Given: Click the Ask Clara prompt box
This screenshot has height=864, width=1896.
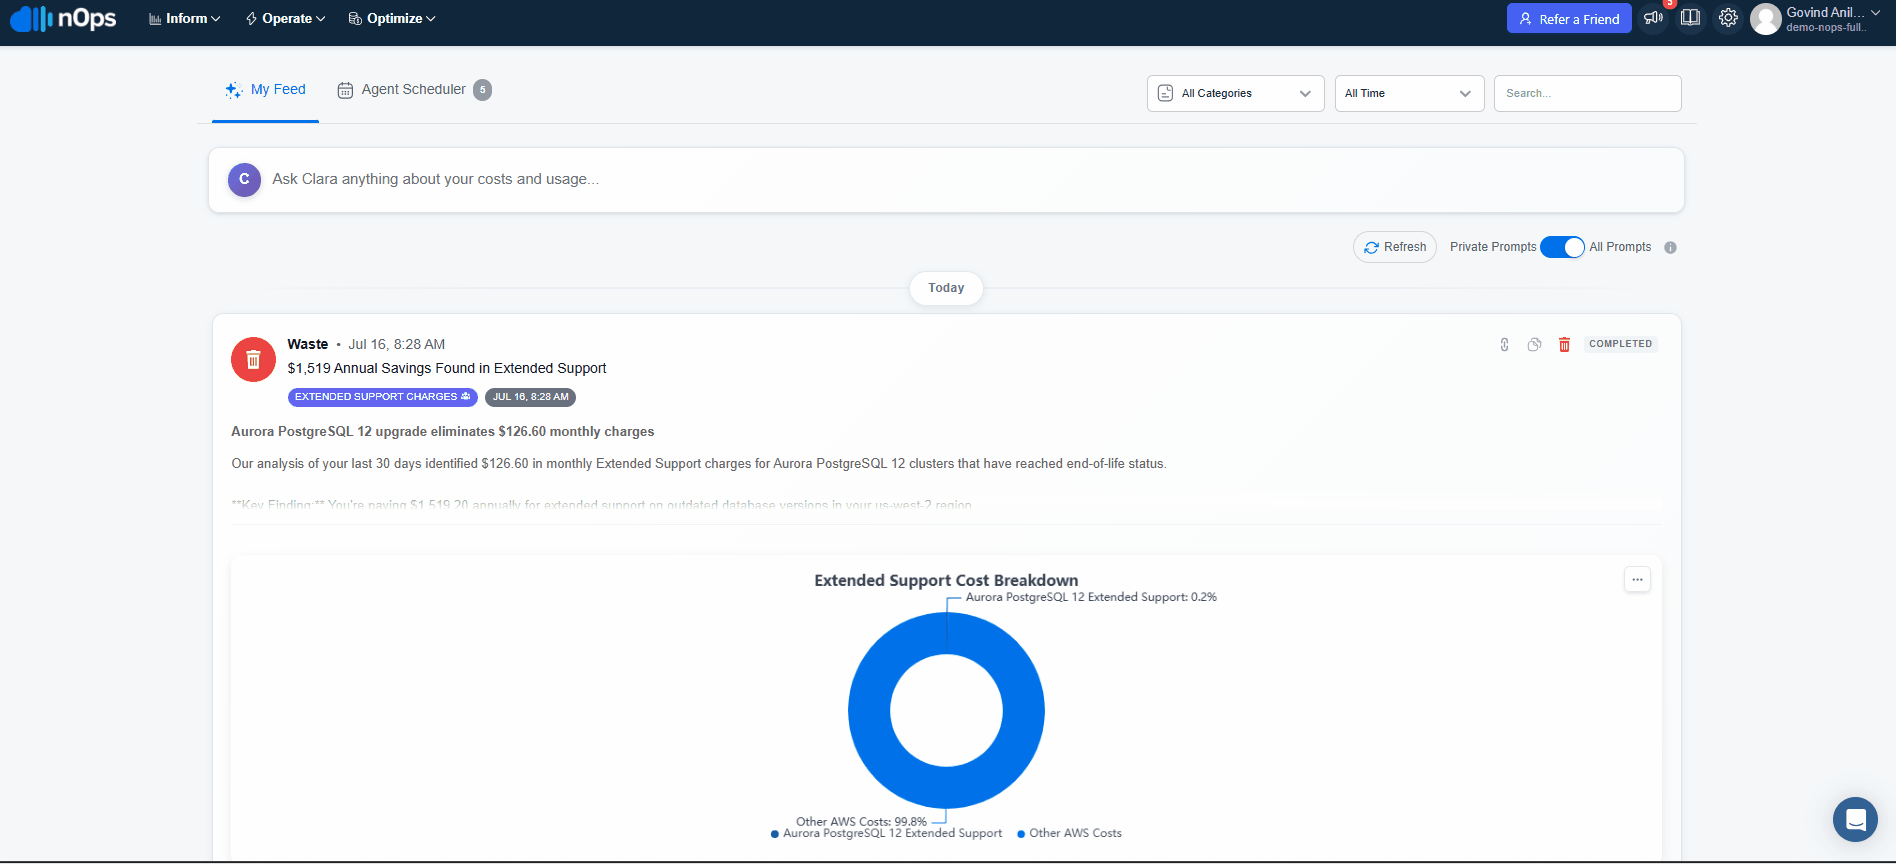Looking at the screenshot, I should tap(946, 180).
